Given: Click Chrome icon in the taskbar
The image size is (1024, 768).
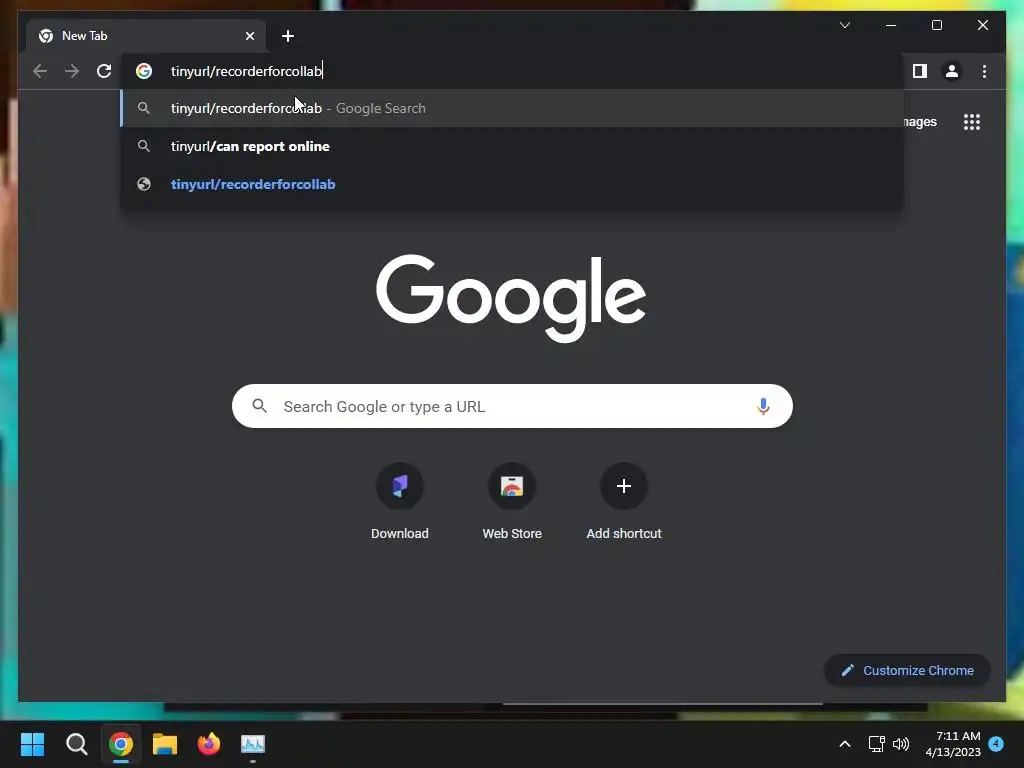Looking at the screenshot, I should pyautogui.click(x=121, y=744).
